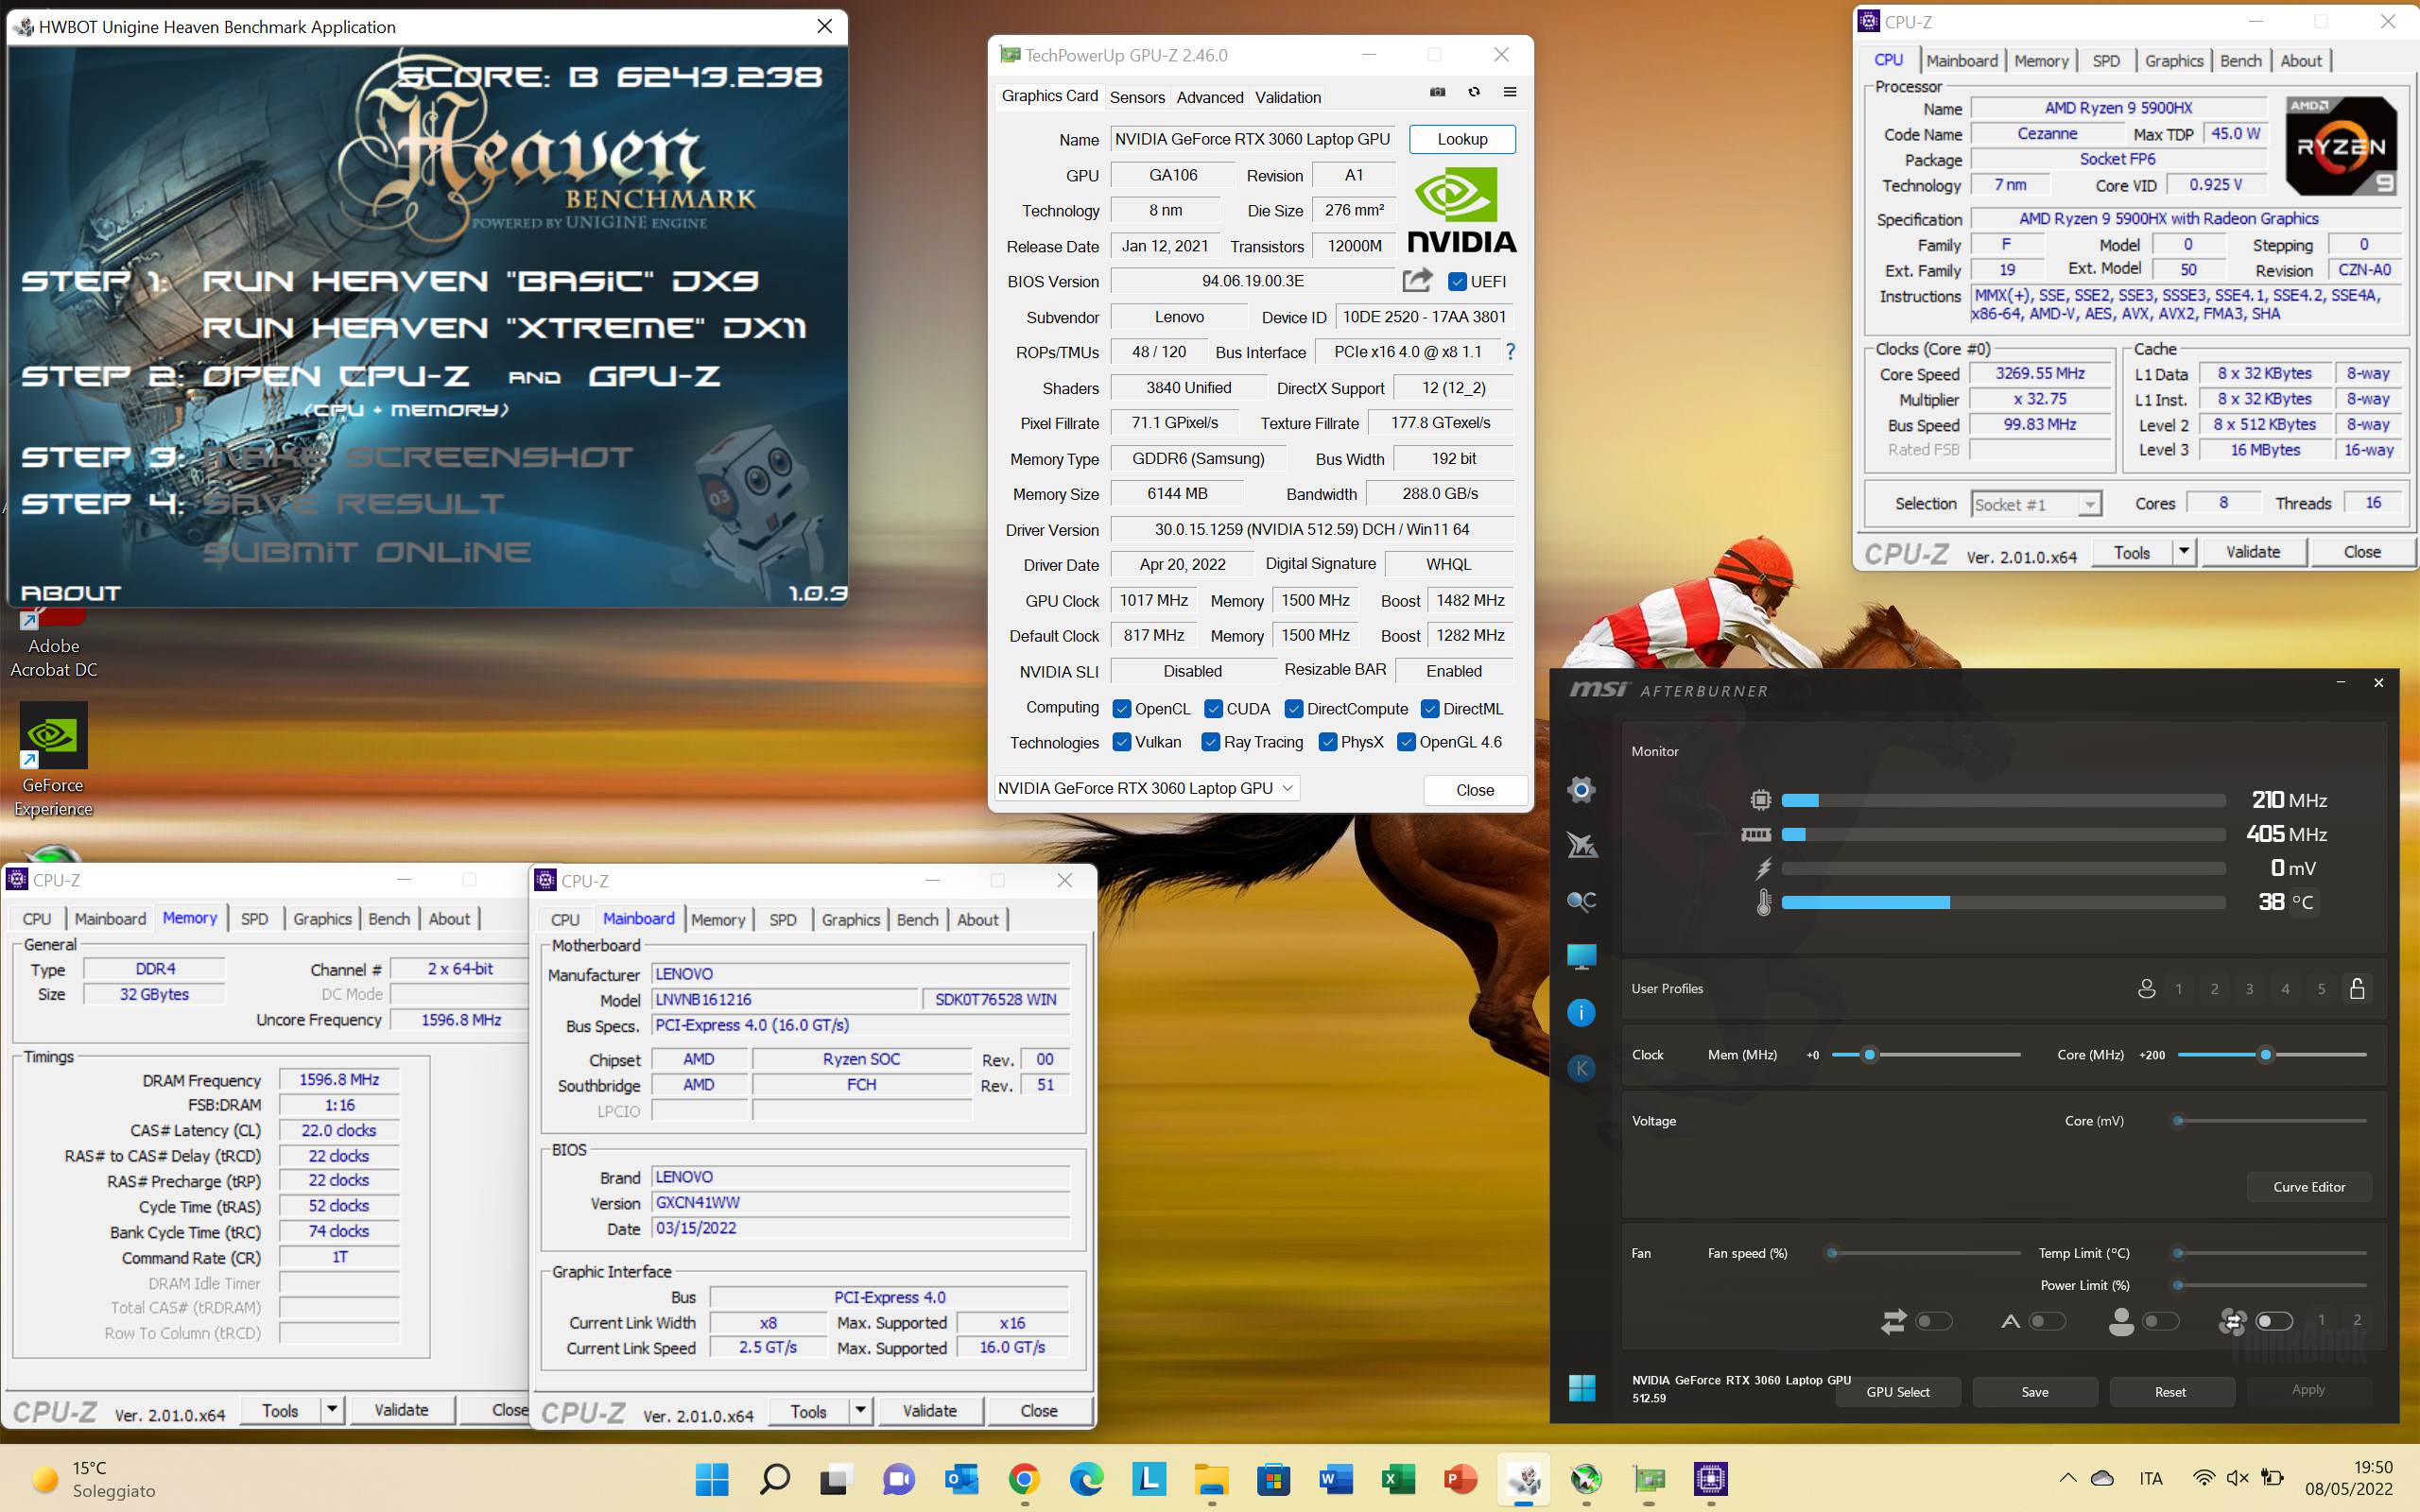Toggle DirectML checkbox in GPU-Z
Image resolution: width=2420 pixels, height=1512 pixels.
click(x=1430, y=708)
